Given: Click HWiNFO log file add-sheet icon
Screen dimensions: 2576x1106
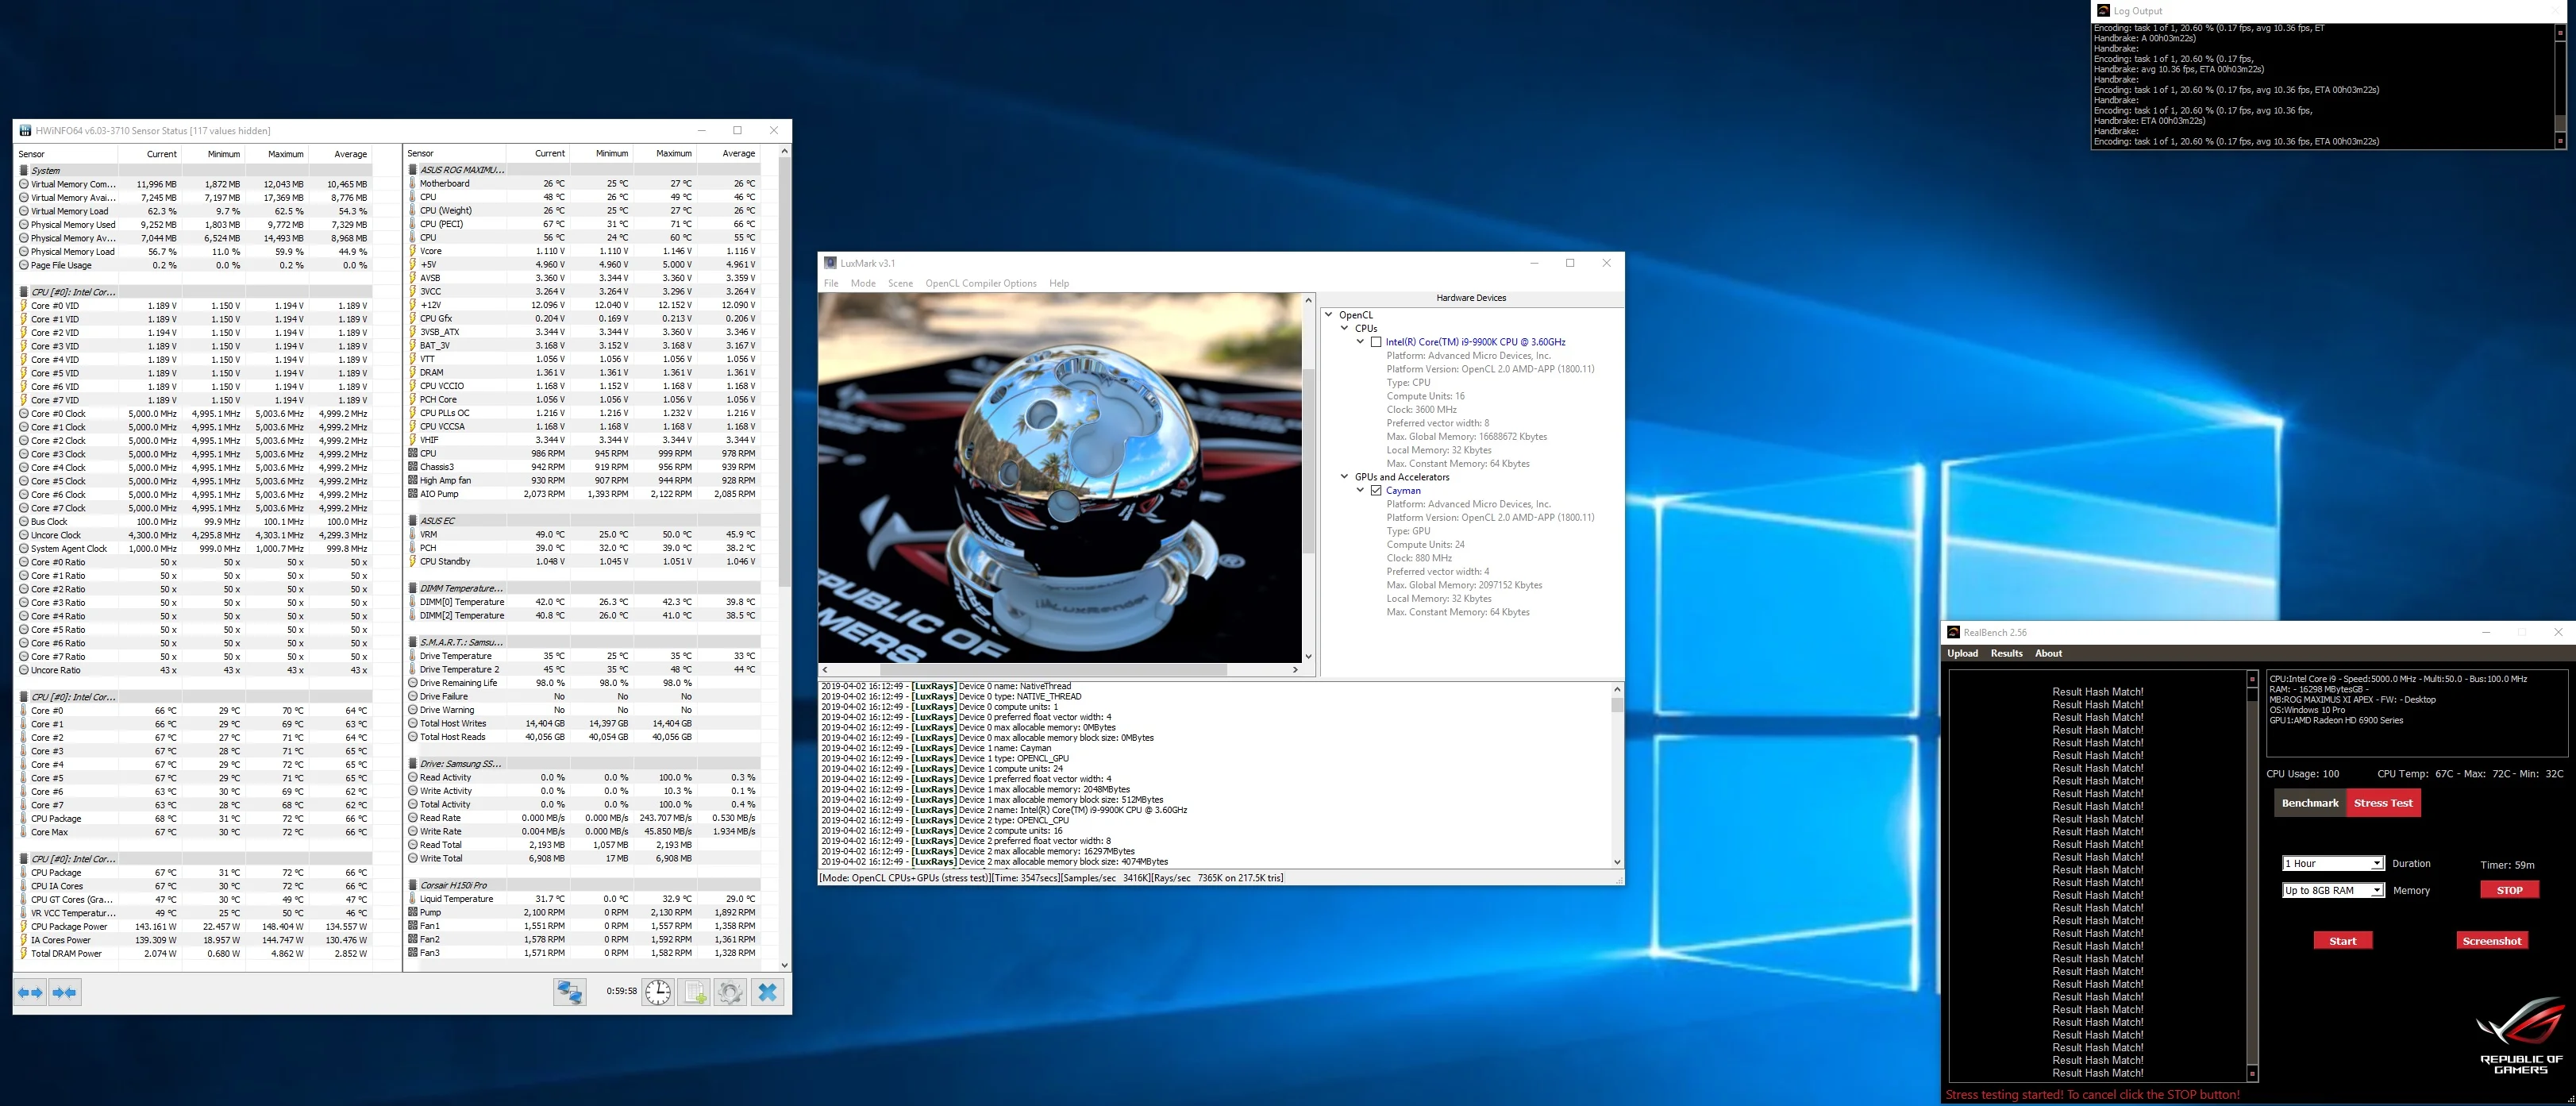Looking at the screenshot, I should point(694,992).
